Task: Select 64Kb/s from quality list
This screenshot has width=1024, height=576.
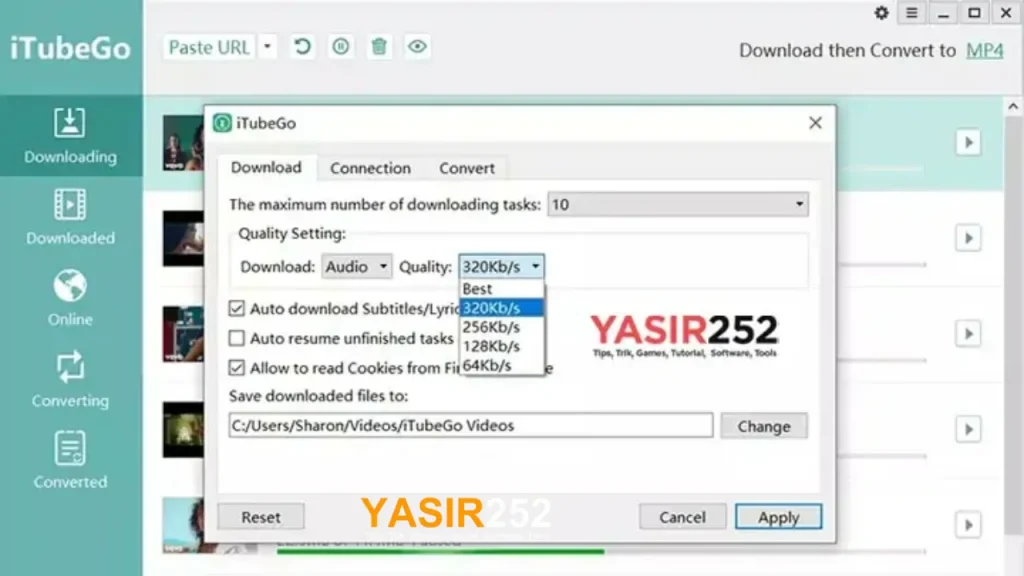Action: 502,365
